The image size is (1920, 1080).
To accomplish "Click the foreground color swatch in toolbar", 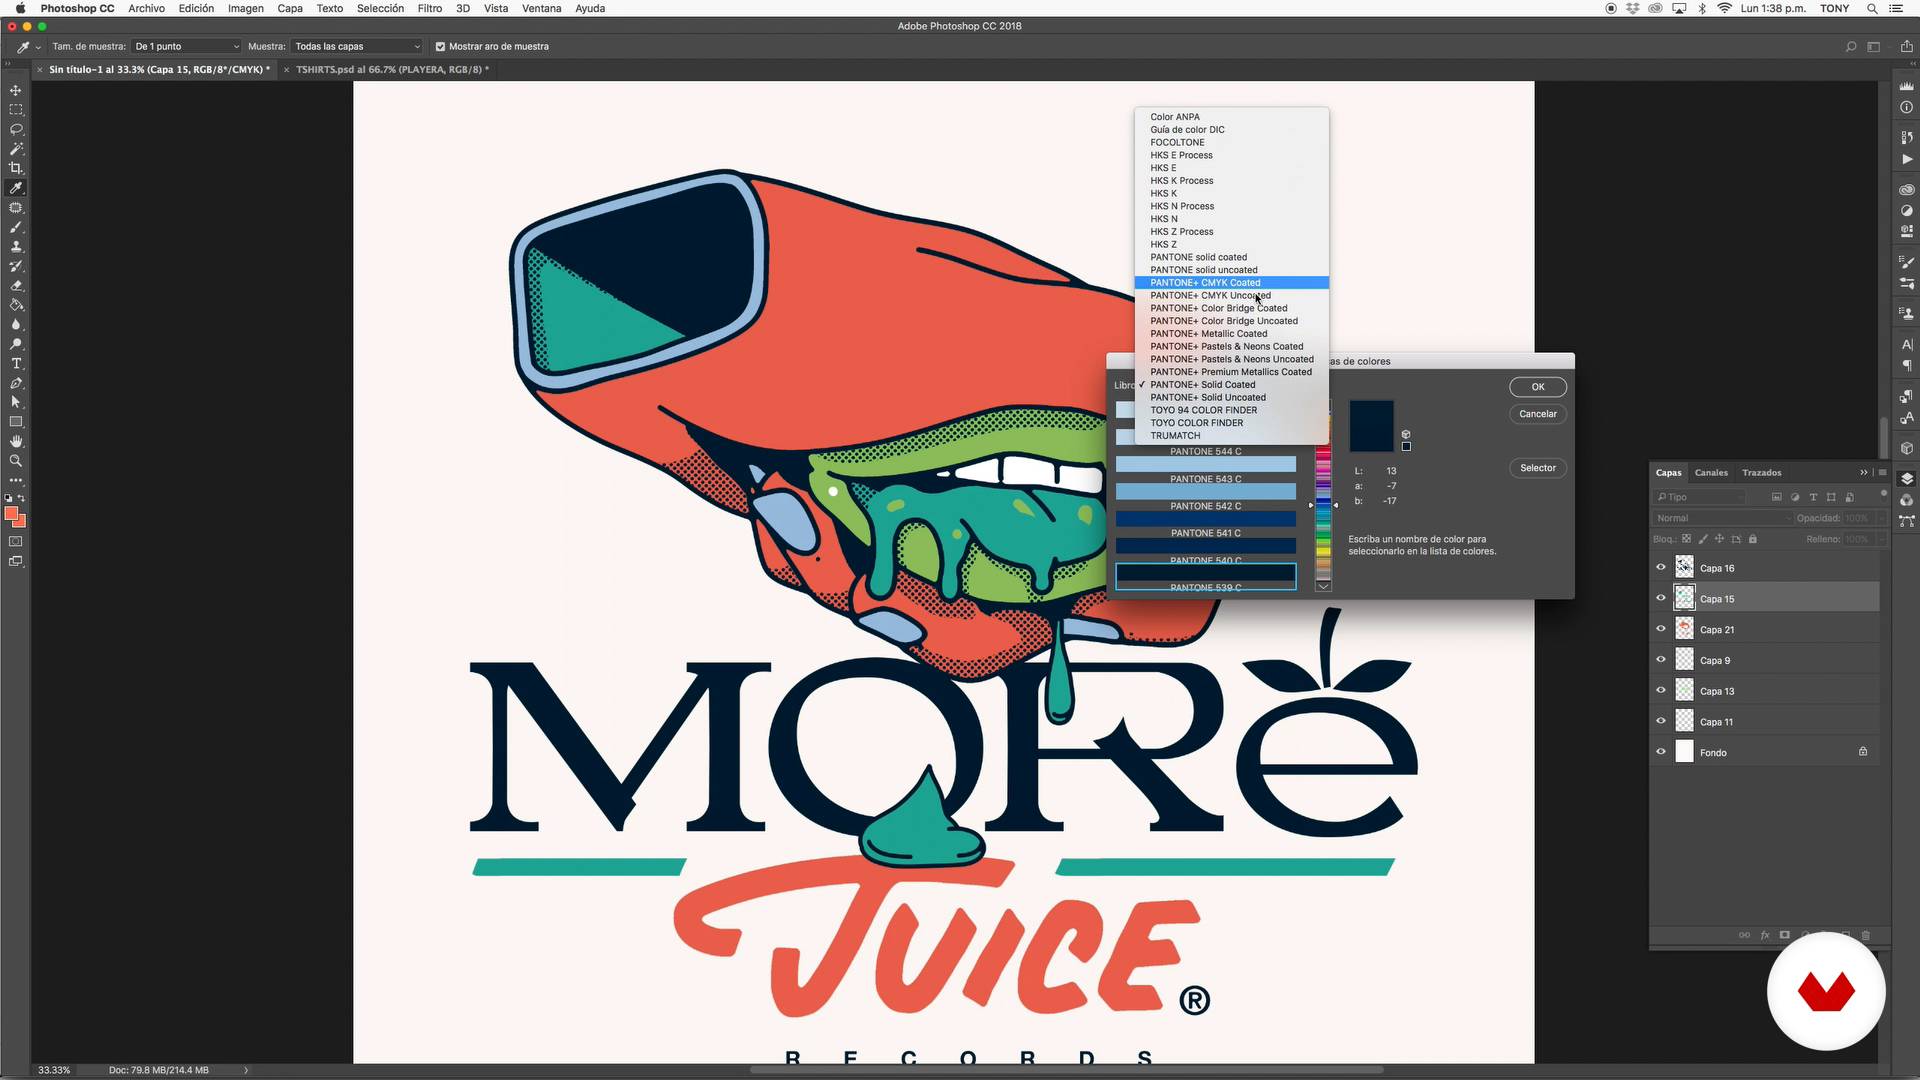I will point(11,514).
